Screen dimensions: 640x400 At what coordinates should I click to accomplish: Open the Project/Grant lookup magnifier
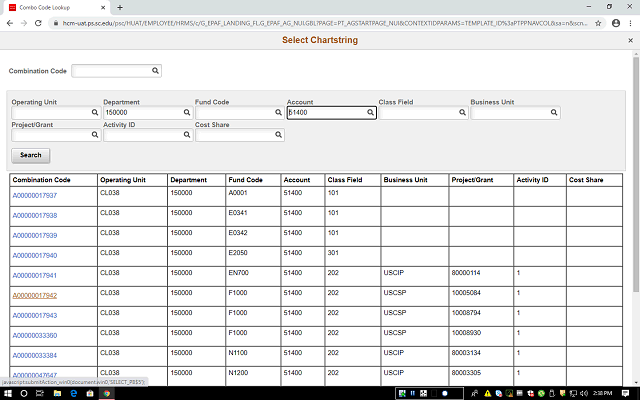tap(95, 135)
